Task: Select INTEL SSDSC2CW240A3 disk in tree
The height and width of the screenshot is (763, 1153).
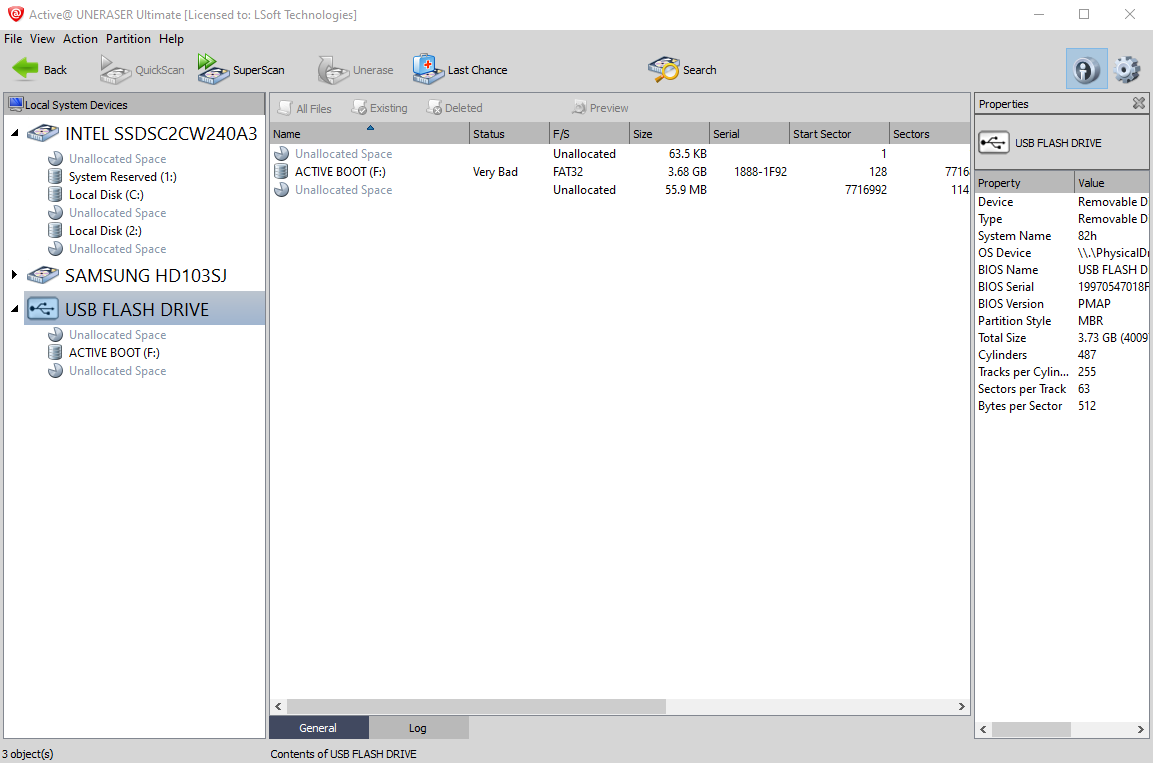Action: pyautogui.click(x=161, y=134)
